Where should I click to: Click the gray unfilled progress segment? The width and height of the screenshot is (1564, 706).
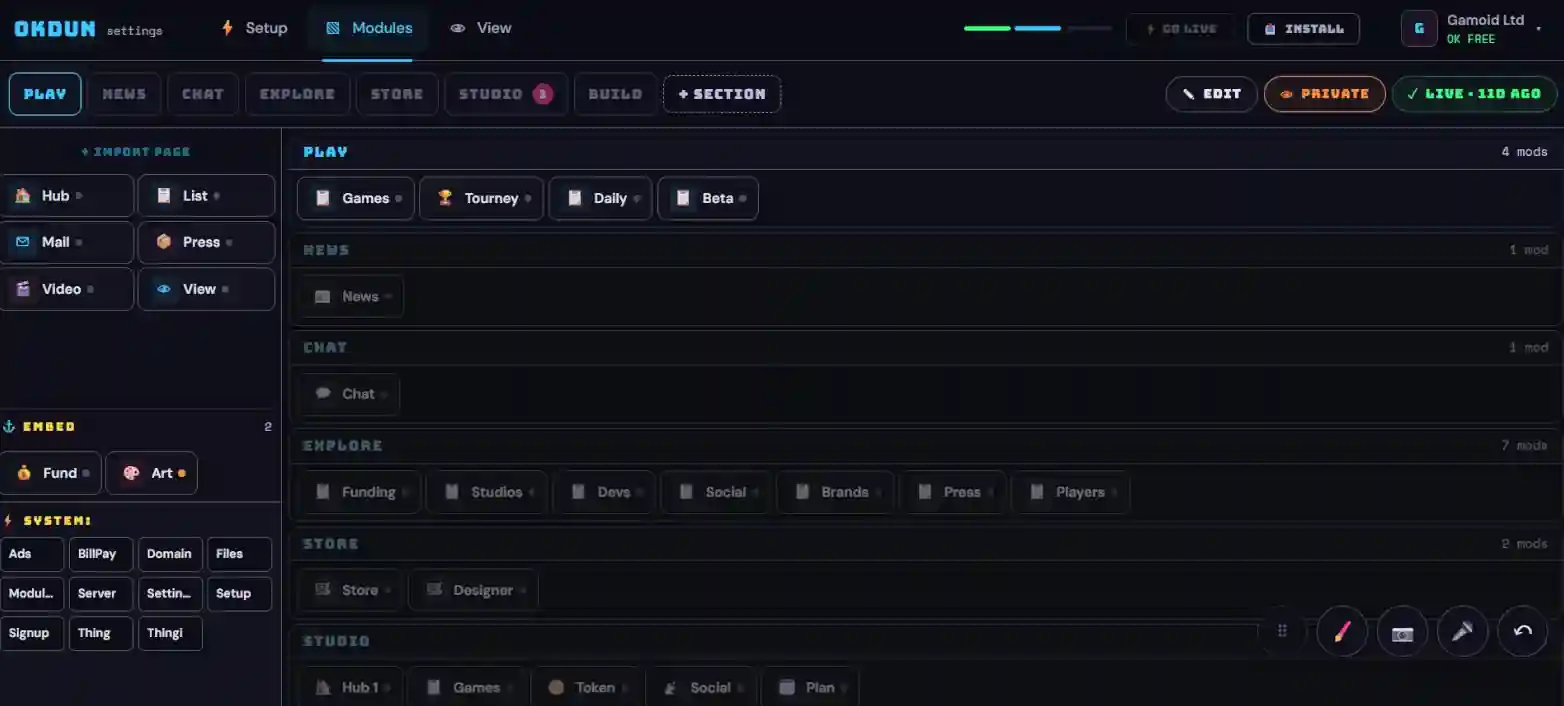pyautogui.click(x=1088, y=28)
